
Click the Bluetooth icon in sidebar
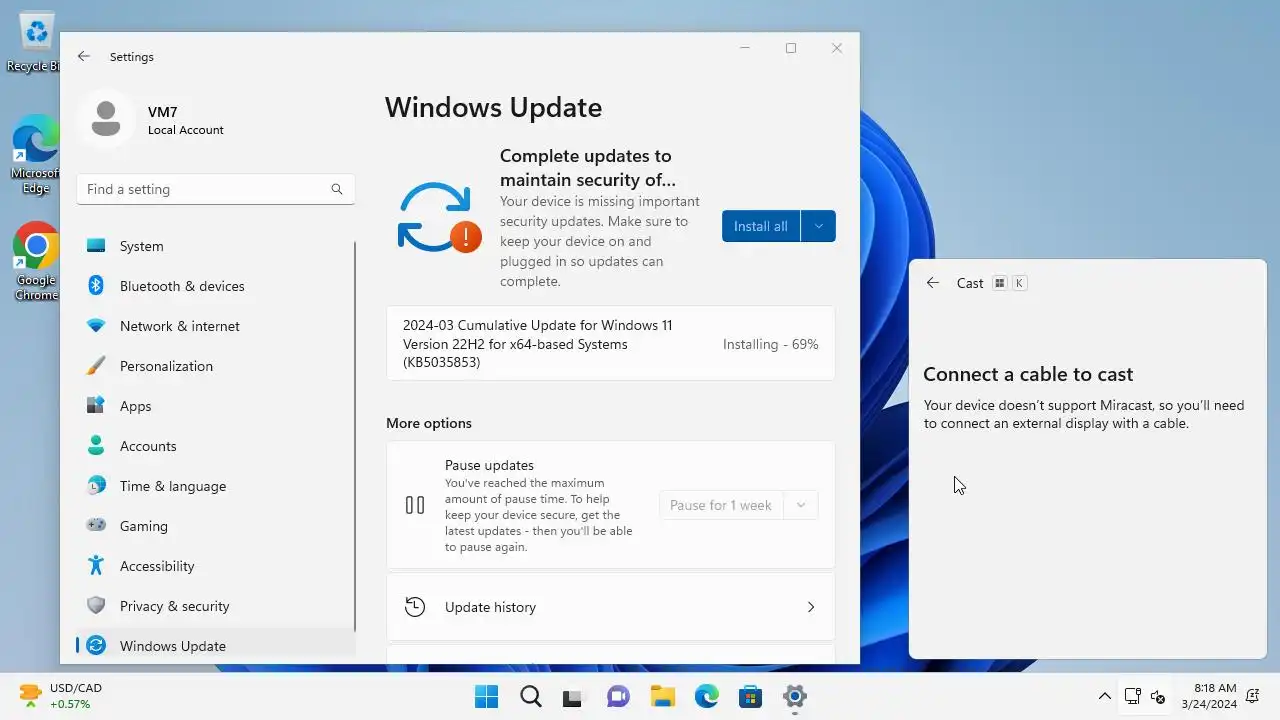click(96, 286)
